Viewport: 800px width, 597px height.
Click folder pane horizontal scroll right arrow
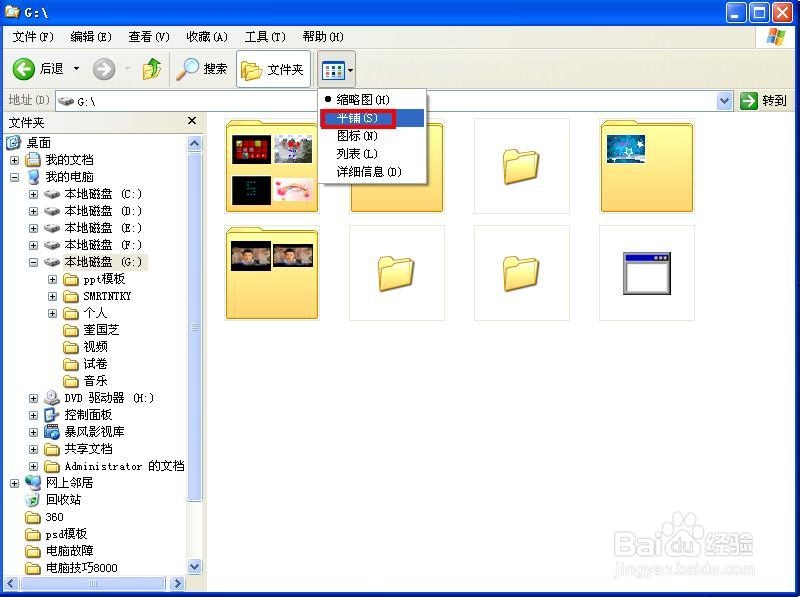click(x=177, y=583)
